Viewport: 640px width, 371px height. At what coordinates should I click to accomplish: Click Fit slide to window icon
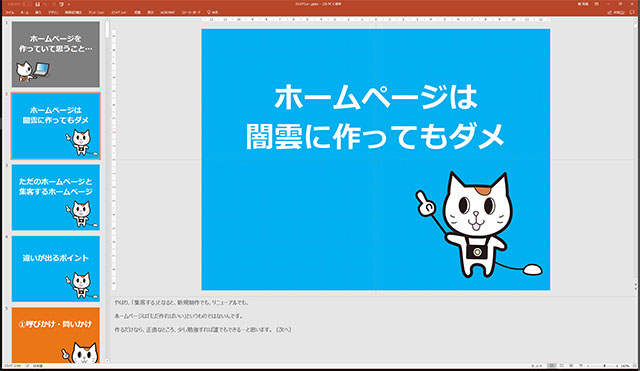[634, 366]
